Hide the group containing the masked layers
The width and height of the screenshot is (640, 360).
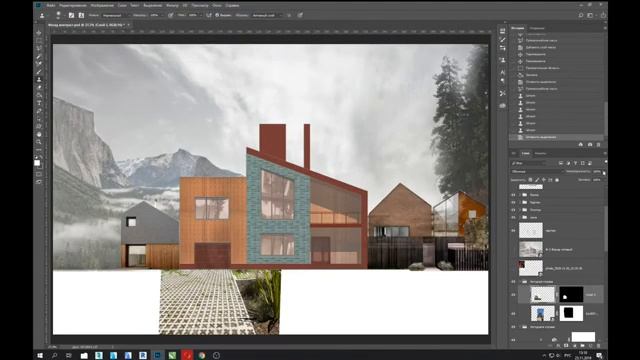click(513, 282)
